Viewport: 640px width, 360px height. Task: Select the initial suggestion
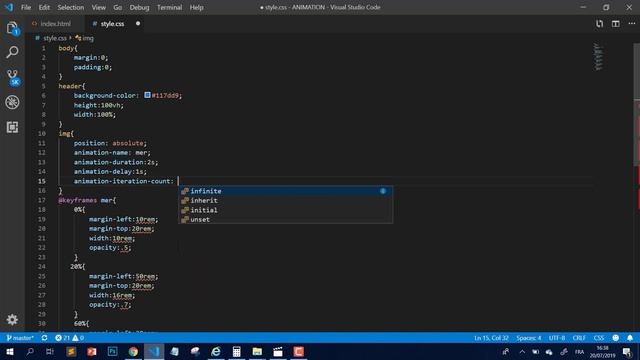(286, 210)
